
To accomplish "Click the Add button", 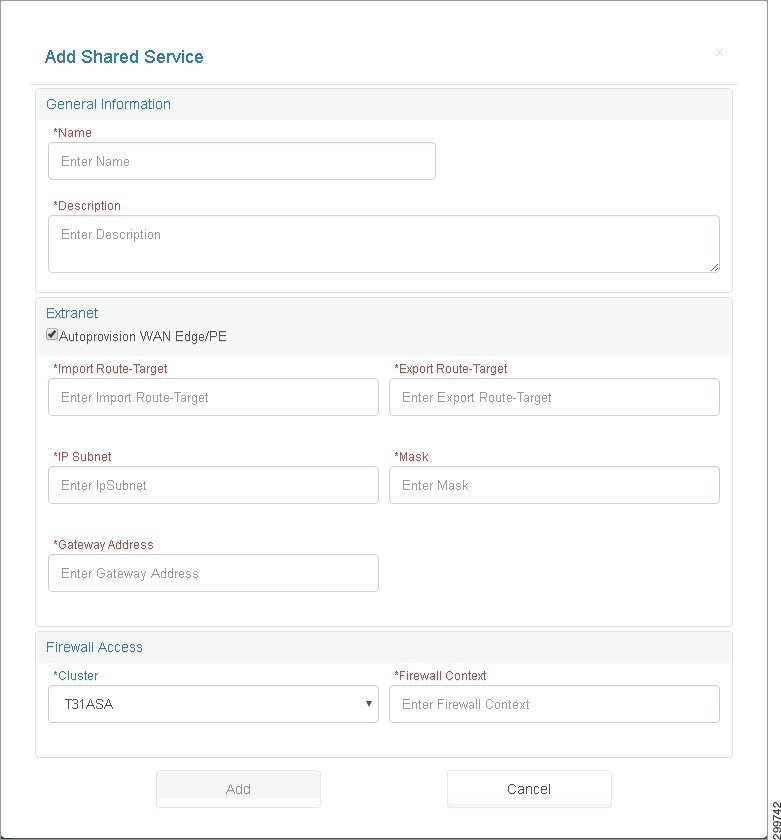I will click(238, 789).
